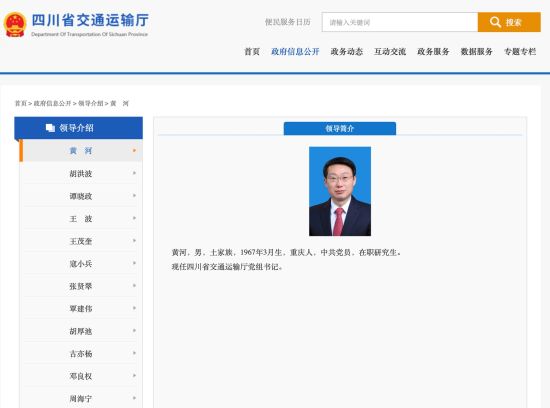This screenshot has height=408, width=550.
Task: Open 邓良权 leader profile
Action: (x=81, y=376)
